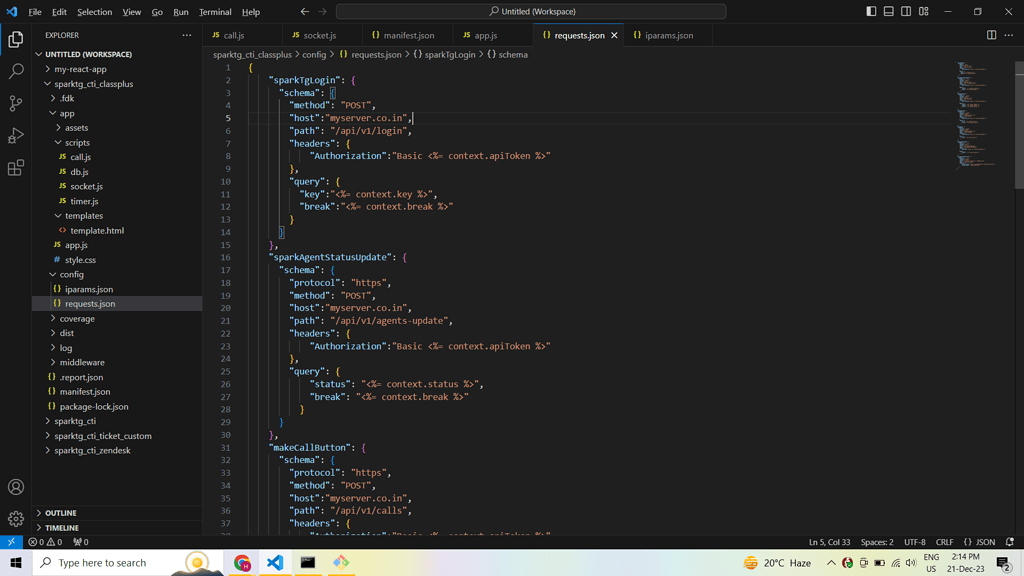Open the Extensions view

(x=16, y=168)
